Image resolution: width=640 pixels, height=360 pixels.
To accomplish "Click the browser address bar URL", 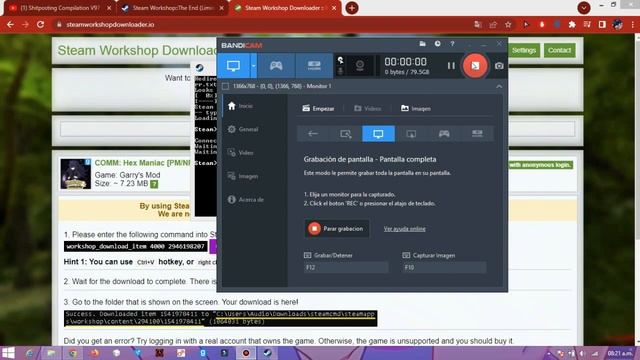I will [110, 24].
